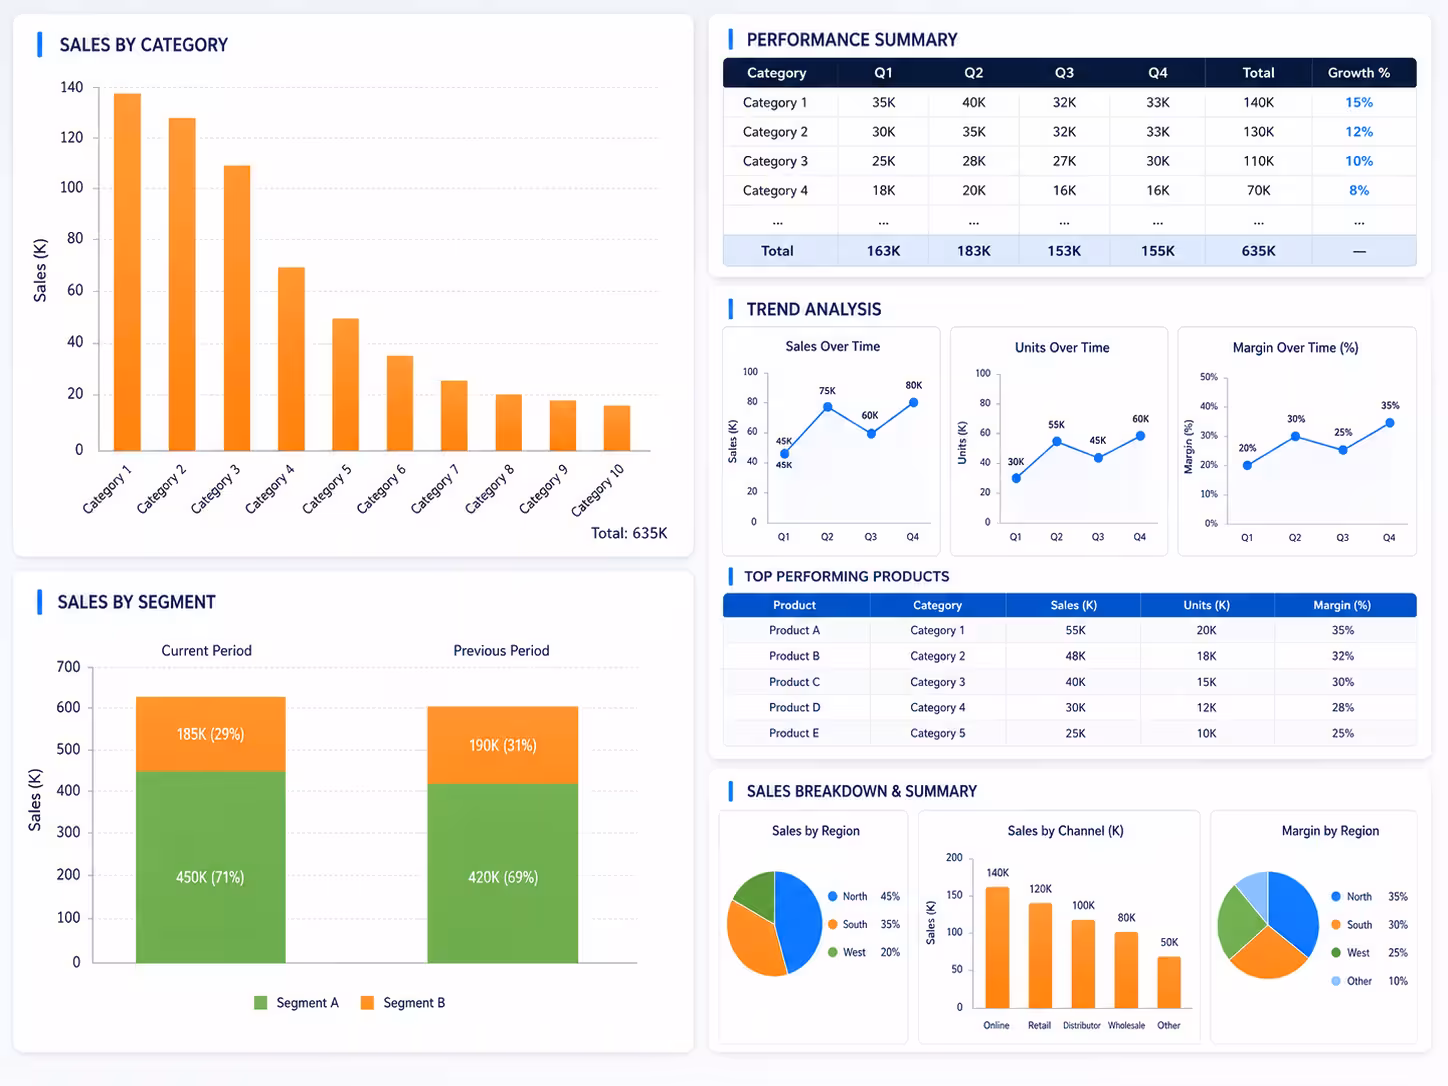Screen dimensions: 1448x1086
Task: Click the West legend entry in Sales by Region
Action: [863, 952]
